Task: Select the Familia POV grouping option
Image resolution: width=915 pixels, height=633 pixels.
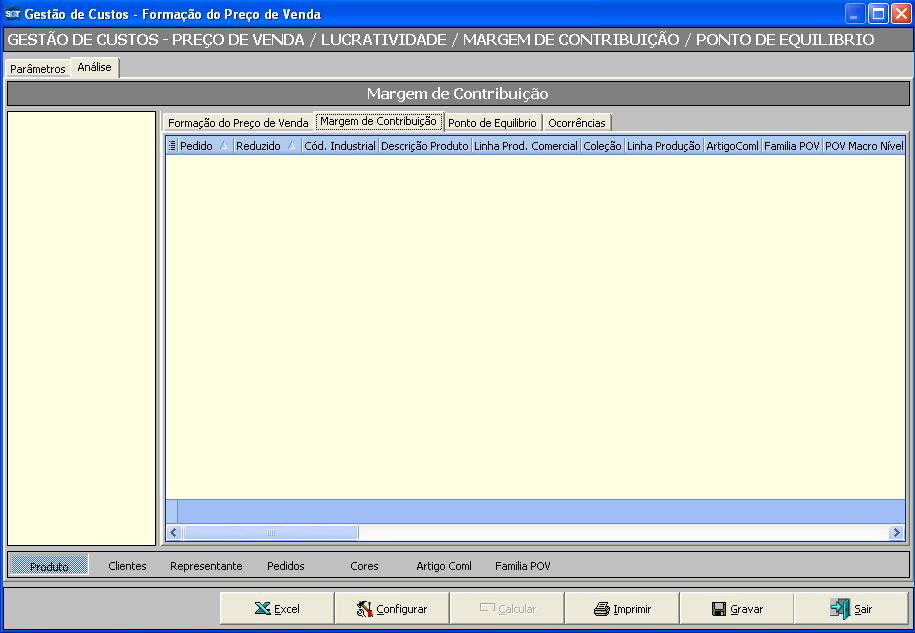Action: (522, 566)
